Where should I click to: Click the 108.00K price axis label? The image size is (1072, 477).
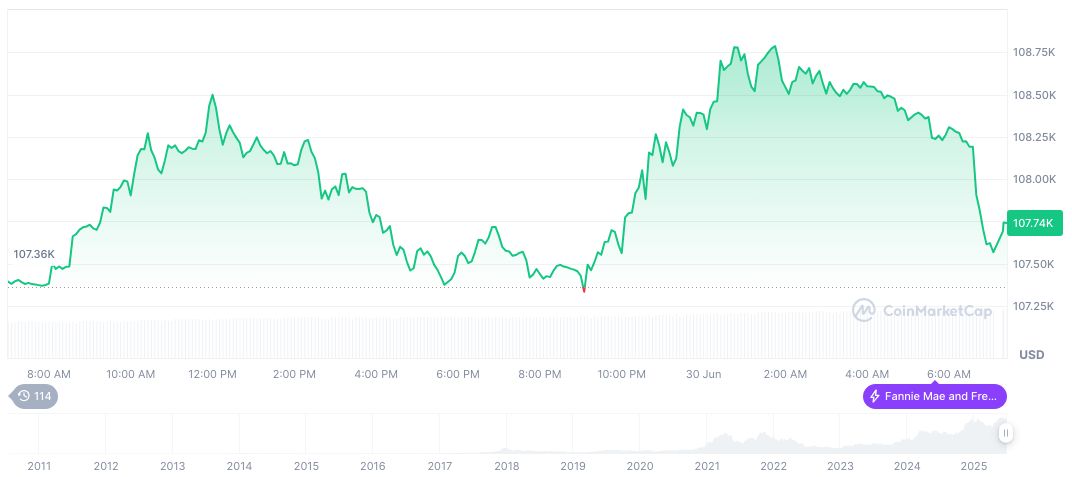click(1034, 180)
